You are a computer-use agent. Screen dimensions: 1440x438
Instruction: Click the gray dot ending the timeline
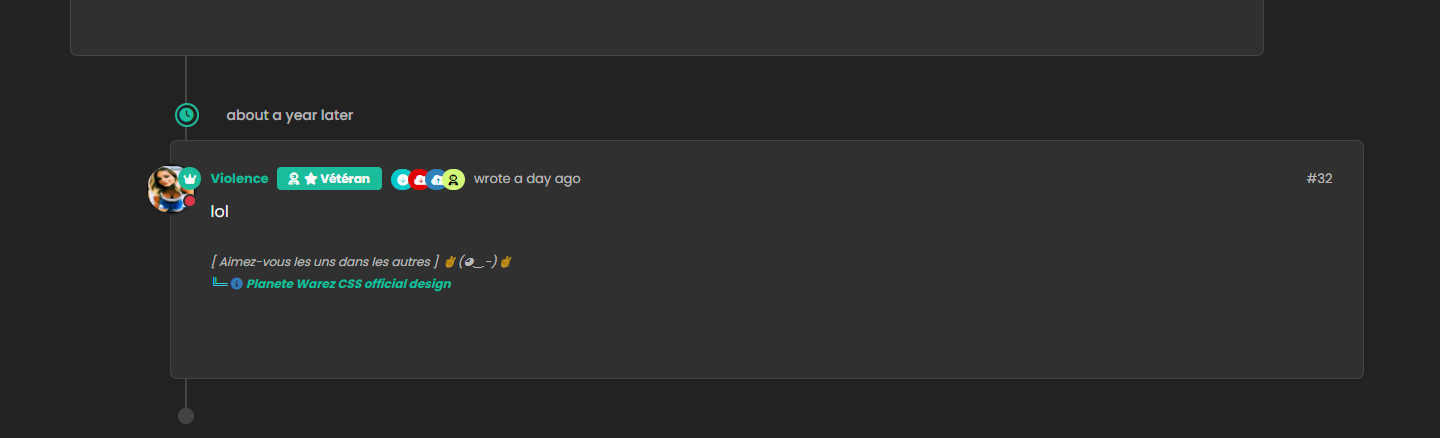tap(186, 416)
